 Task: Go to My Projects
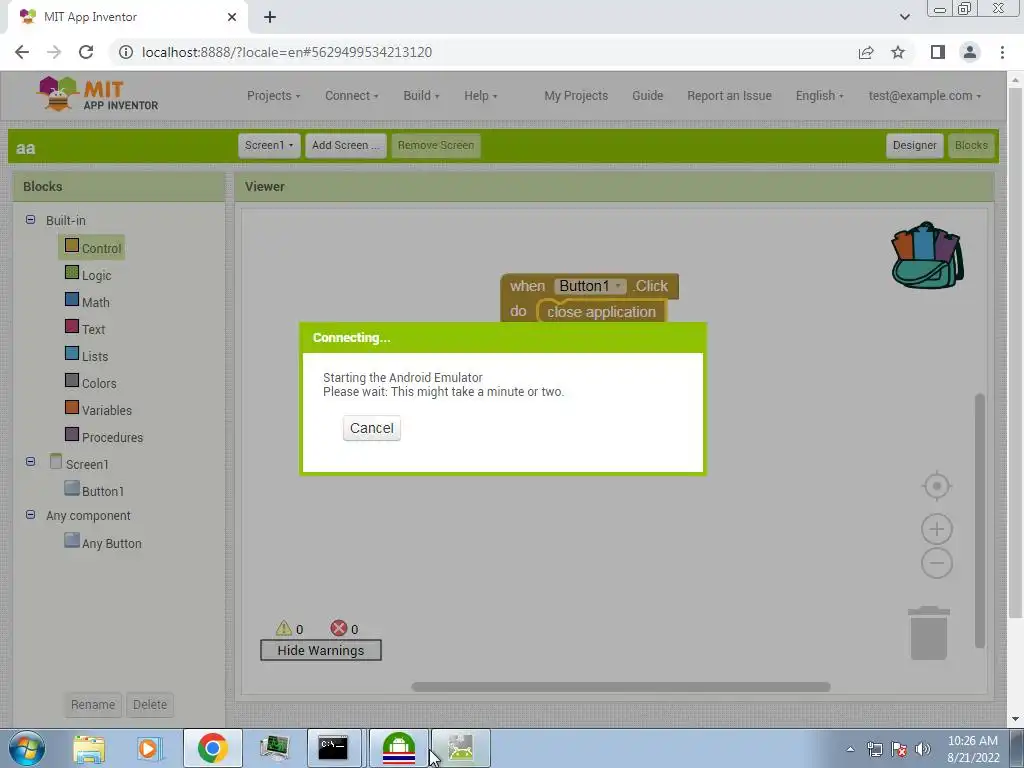point(576,95)
